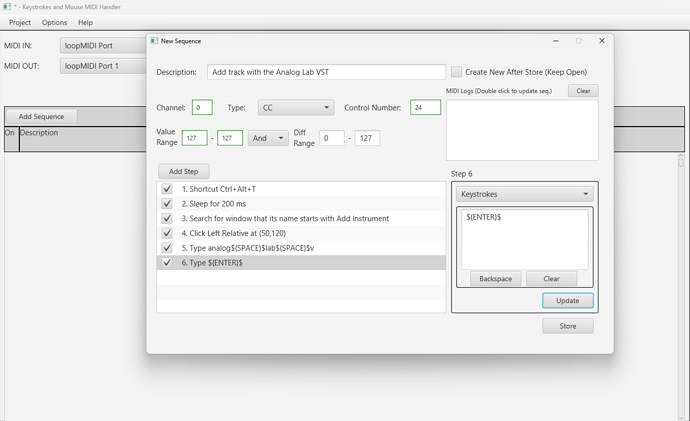This screenshot has height=421, width=690.
Task: Open the Project menu
Action: click(20, 22)
